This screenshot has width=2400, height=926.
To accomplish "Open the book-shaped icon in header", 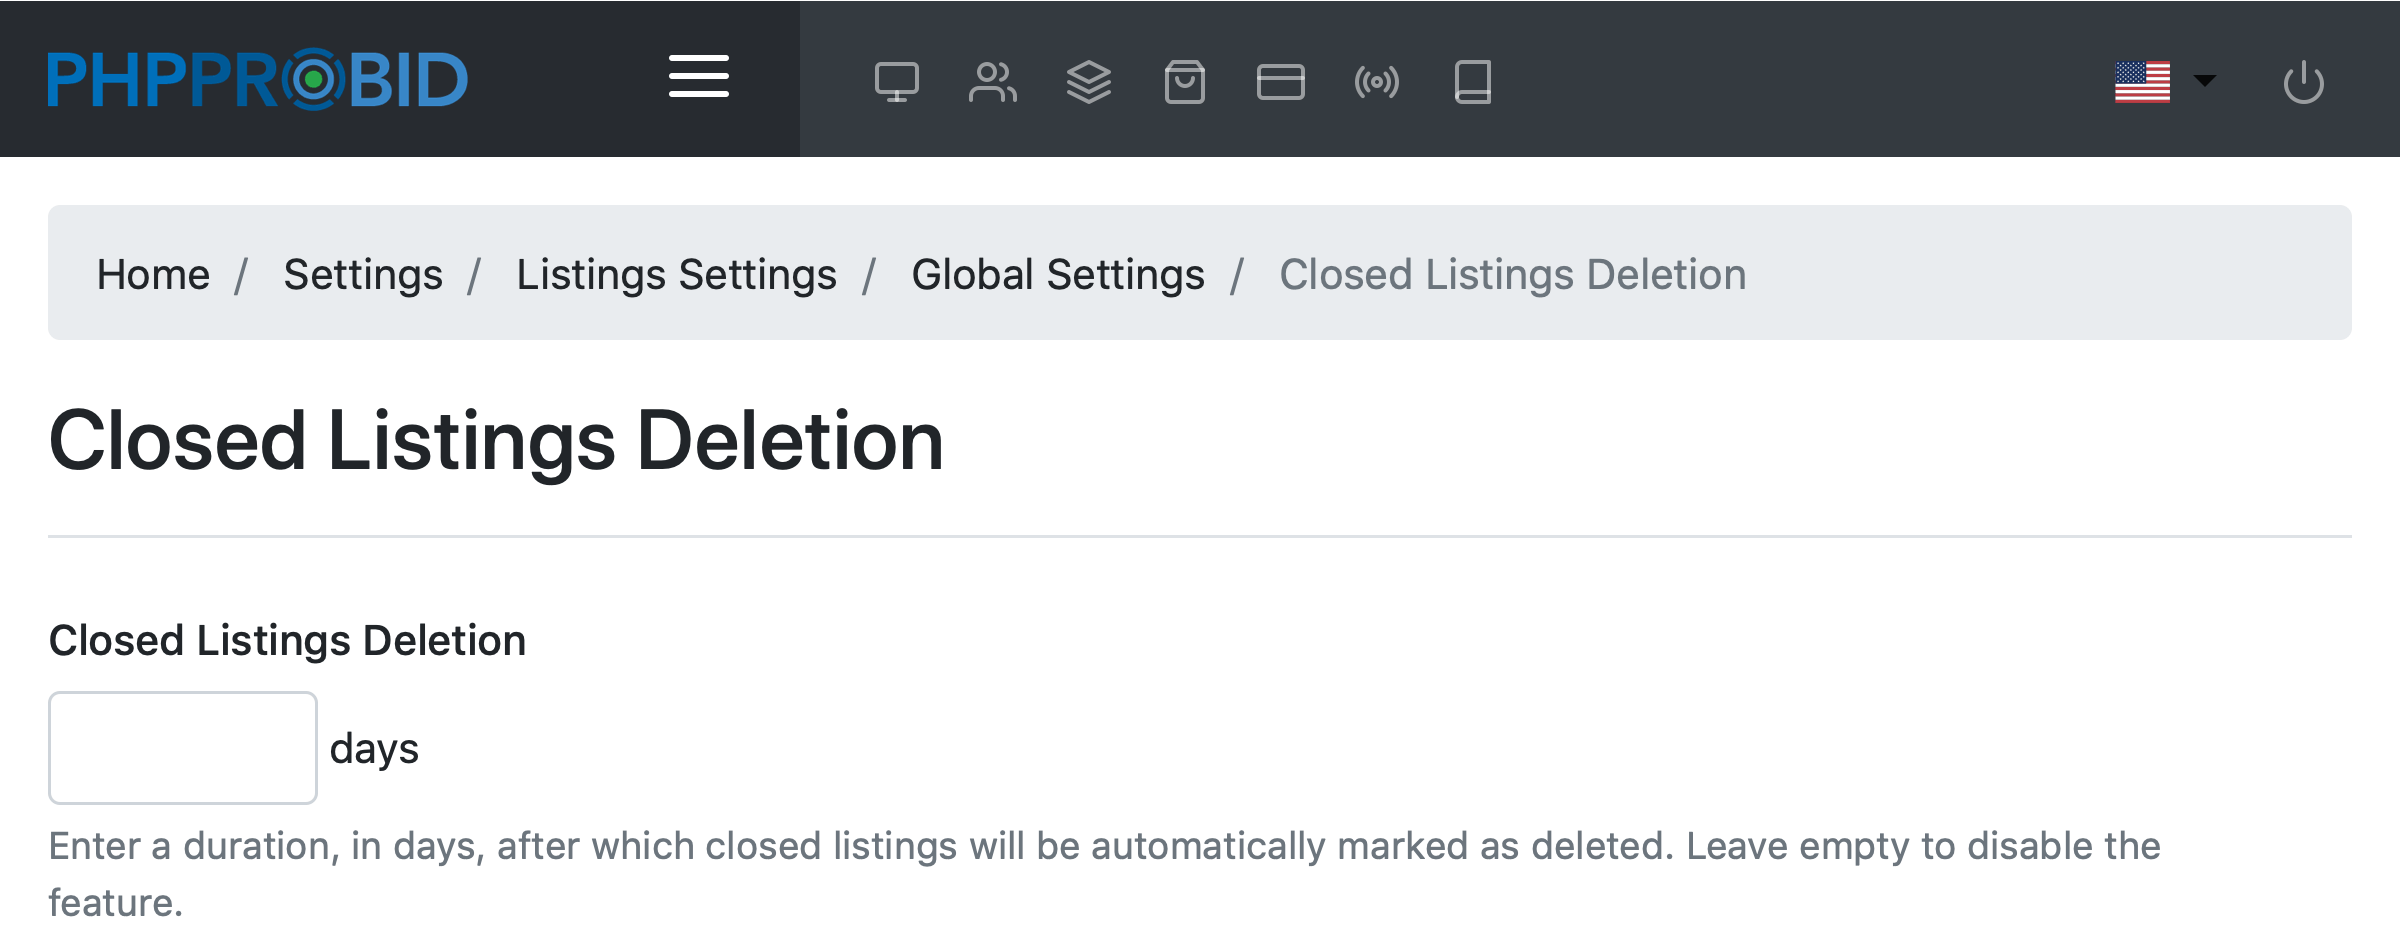I will pyautogui.click(x=1472, y=82).
